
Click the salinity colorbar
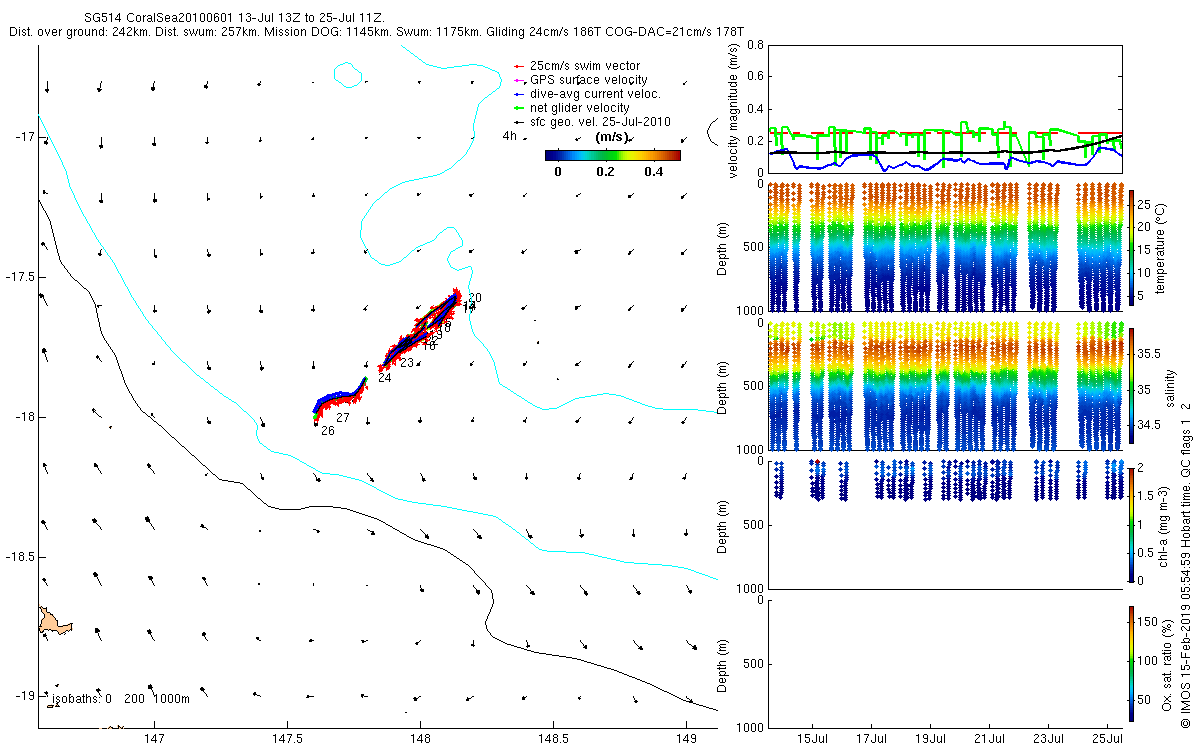point(1132,385)
